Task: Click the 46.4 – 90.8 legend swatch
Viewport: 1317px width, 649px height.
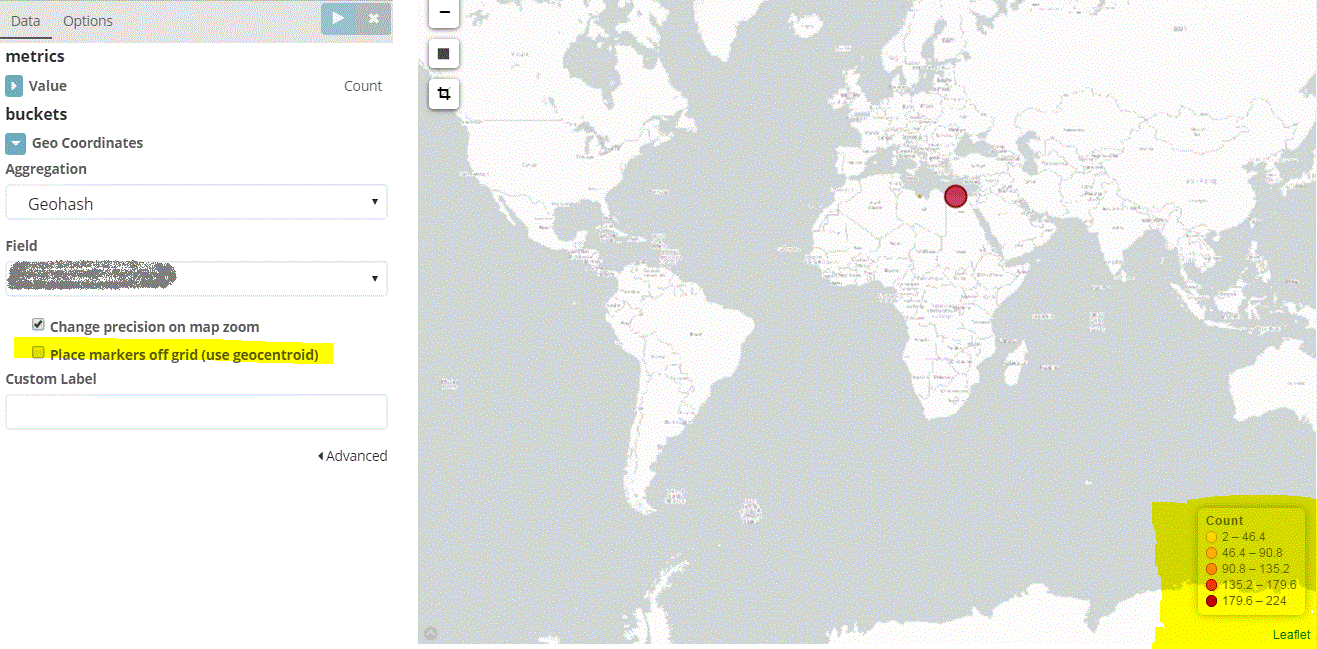Action: [1211, 553]
